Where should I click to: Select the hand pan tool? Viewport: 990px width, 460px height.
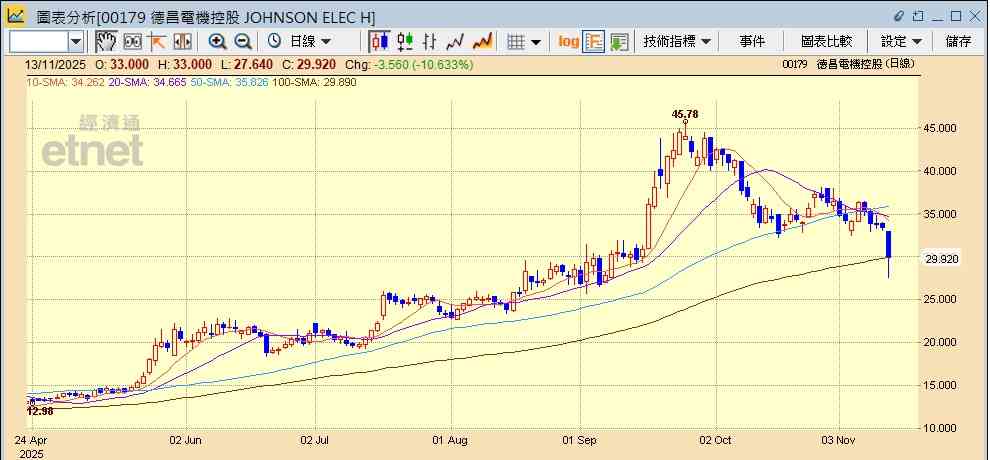106,41
